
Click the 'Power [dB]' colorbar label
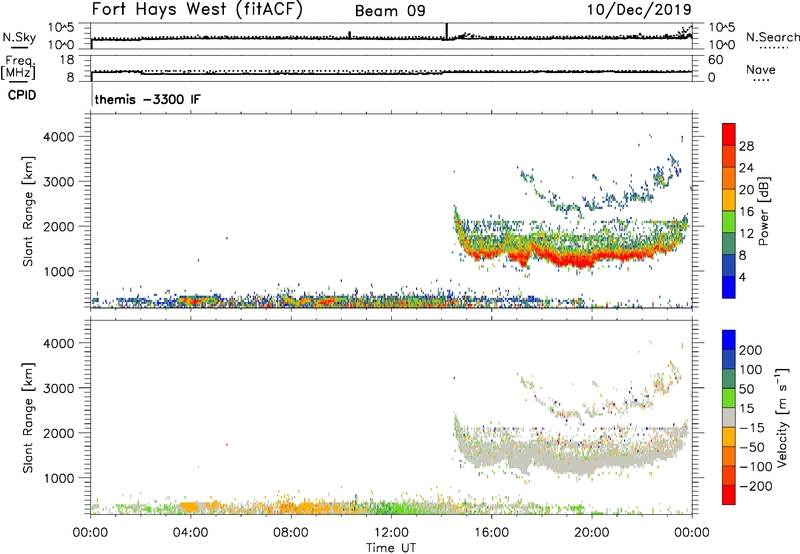[x=763, y=211]
